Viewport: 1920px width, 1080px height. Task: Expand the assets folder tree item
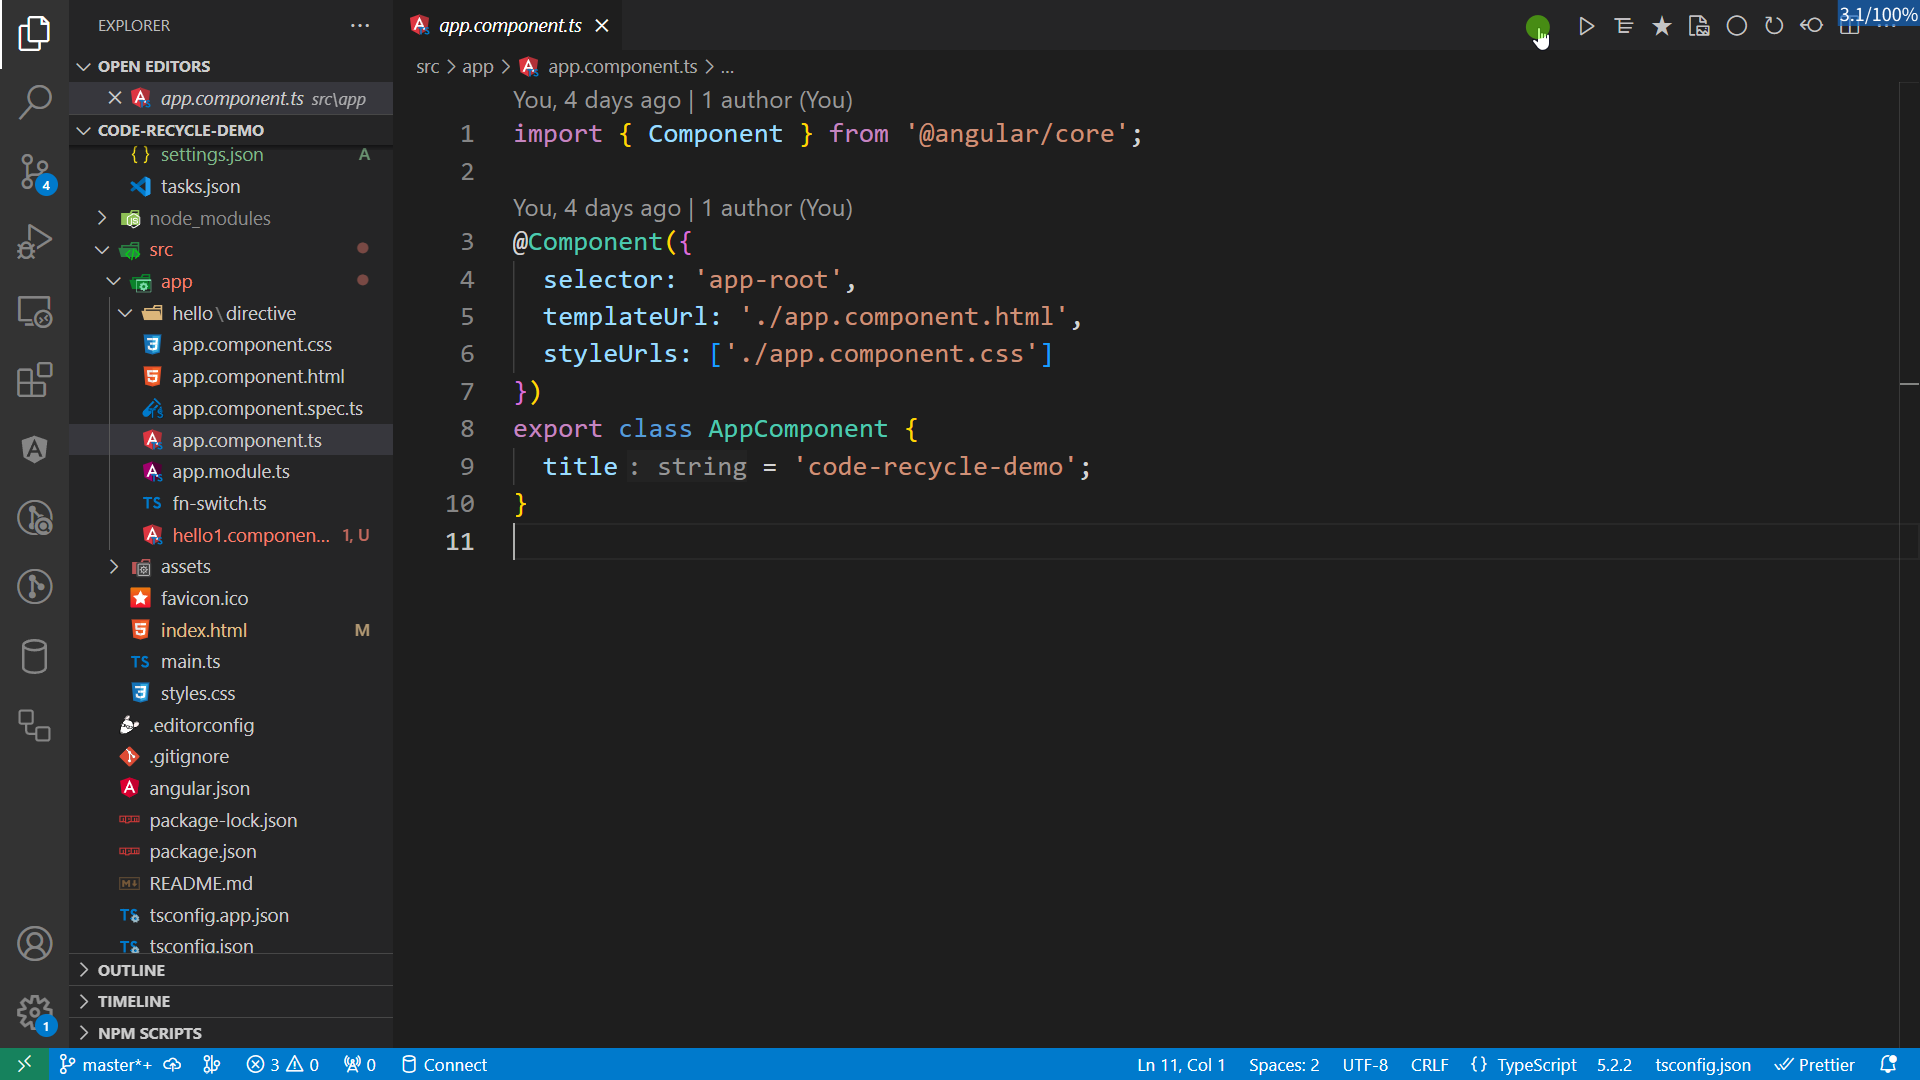(x=115, y=566)
